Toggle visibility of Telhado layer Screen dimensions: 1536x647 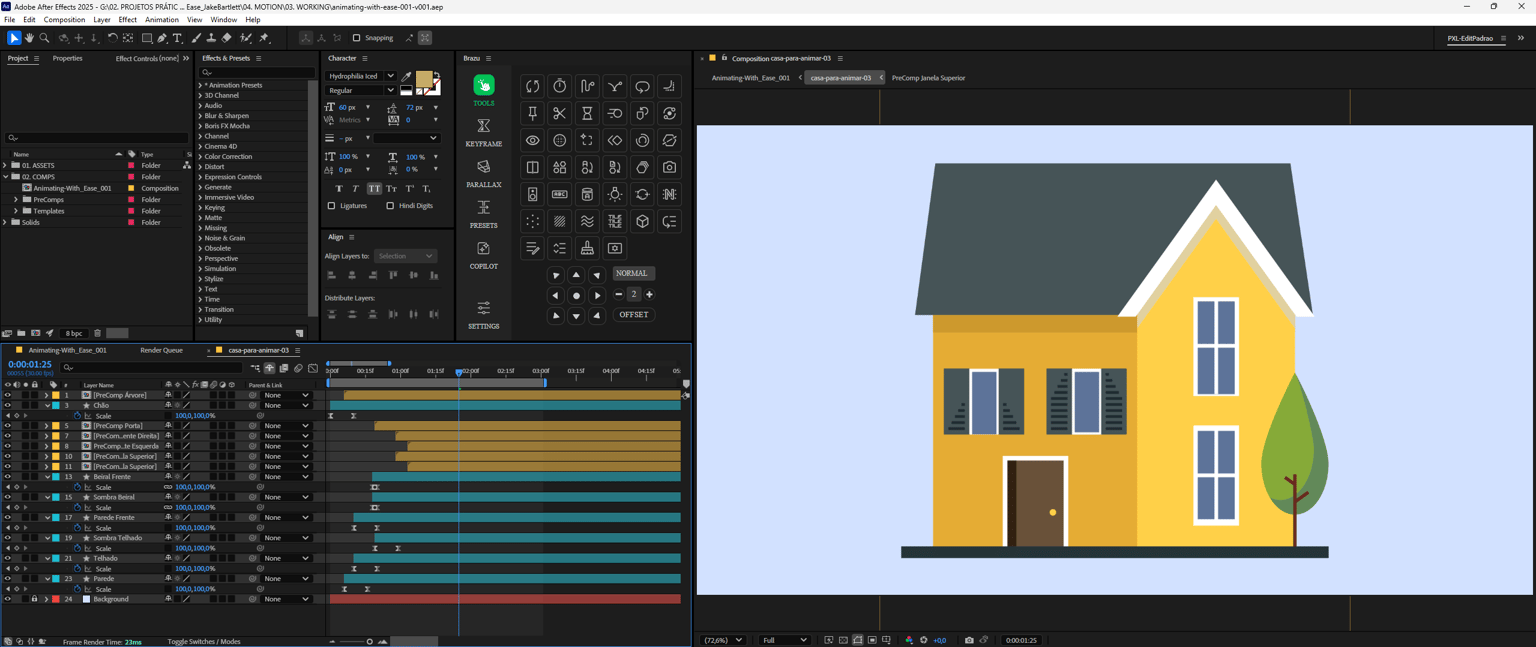7,558
